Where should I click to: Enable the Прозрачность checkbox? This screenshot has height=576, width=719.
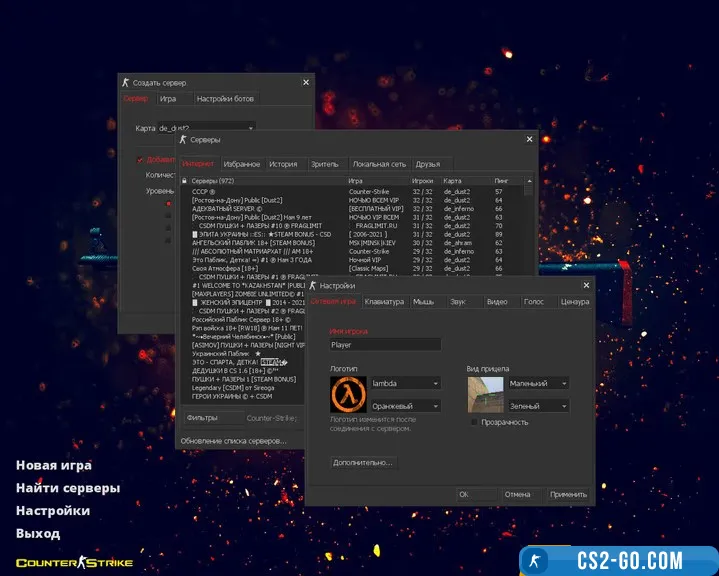click(473, 422)
